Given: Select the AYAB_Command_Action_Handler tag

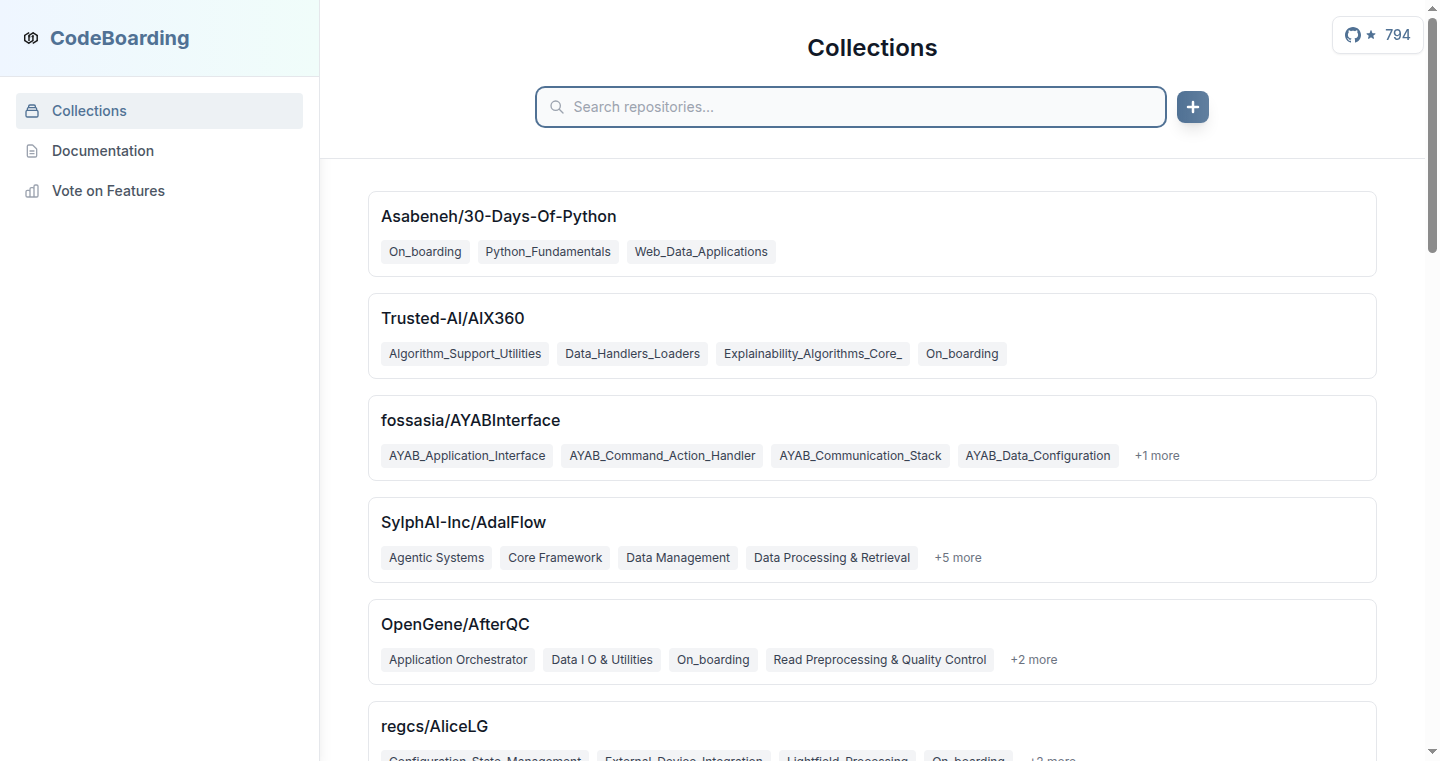Looking at the screenshot, I should tap(662, 456).
